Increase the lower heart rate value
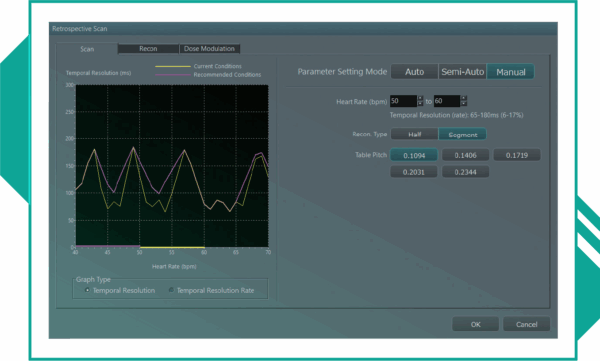Screen dimensions: 600x361 click(420, 98)
